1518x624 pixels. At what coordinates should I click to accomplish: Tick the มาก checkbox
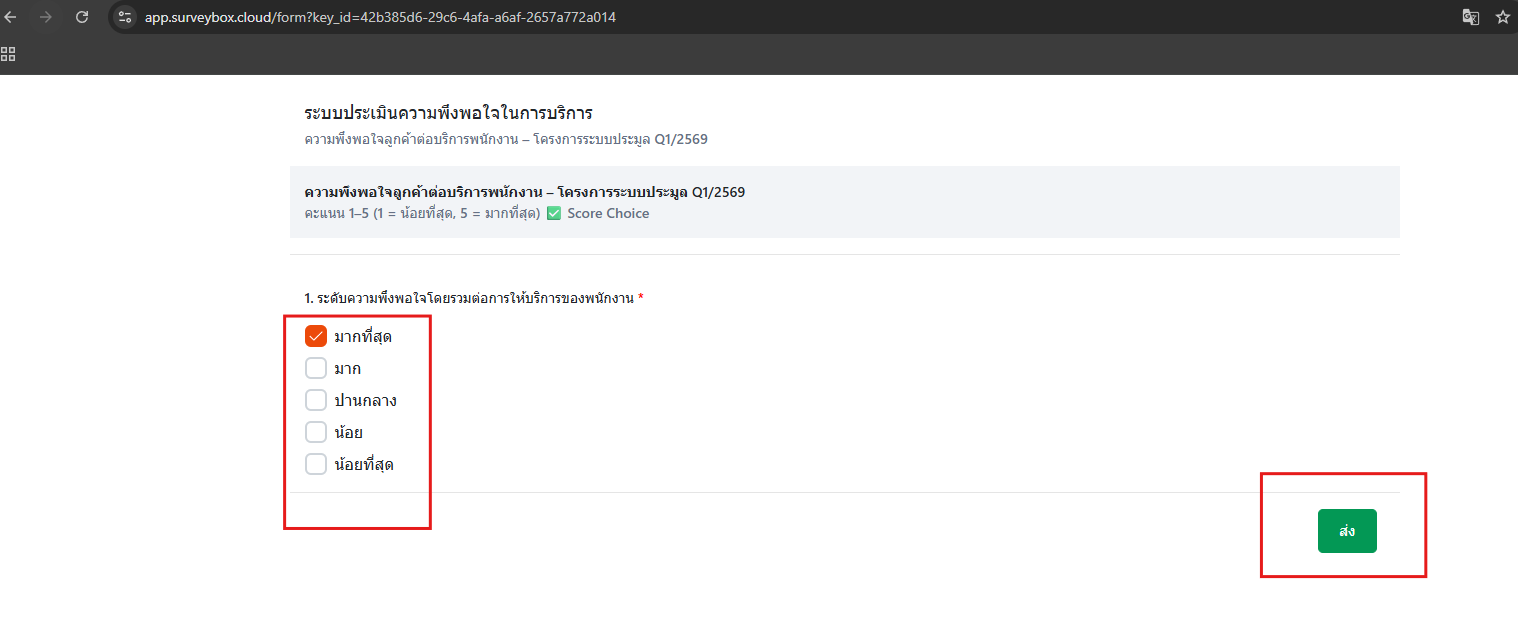316,368
